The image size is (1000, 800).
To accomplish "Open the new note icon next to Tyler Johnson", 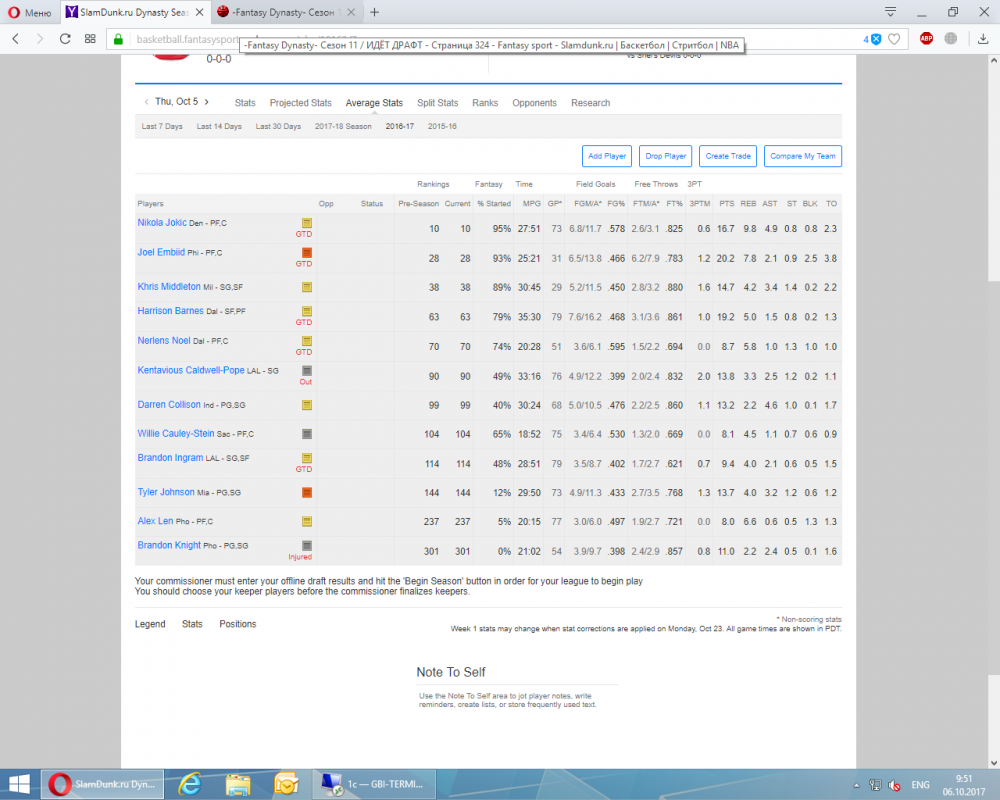I will click(x=306, y=491).
